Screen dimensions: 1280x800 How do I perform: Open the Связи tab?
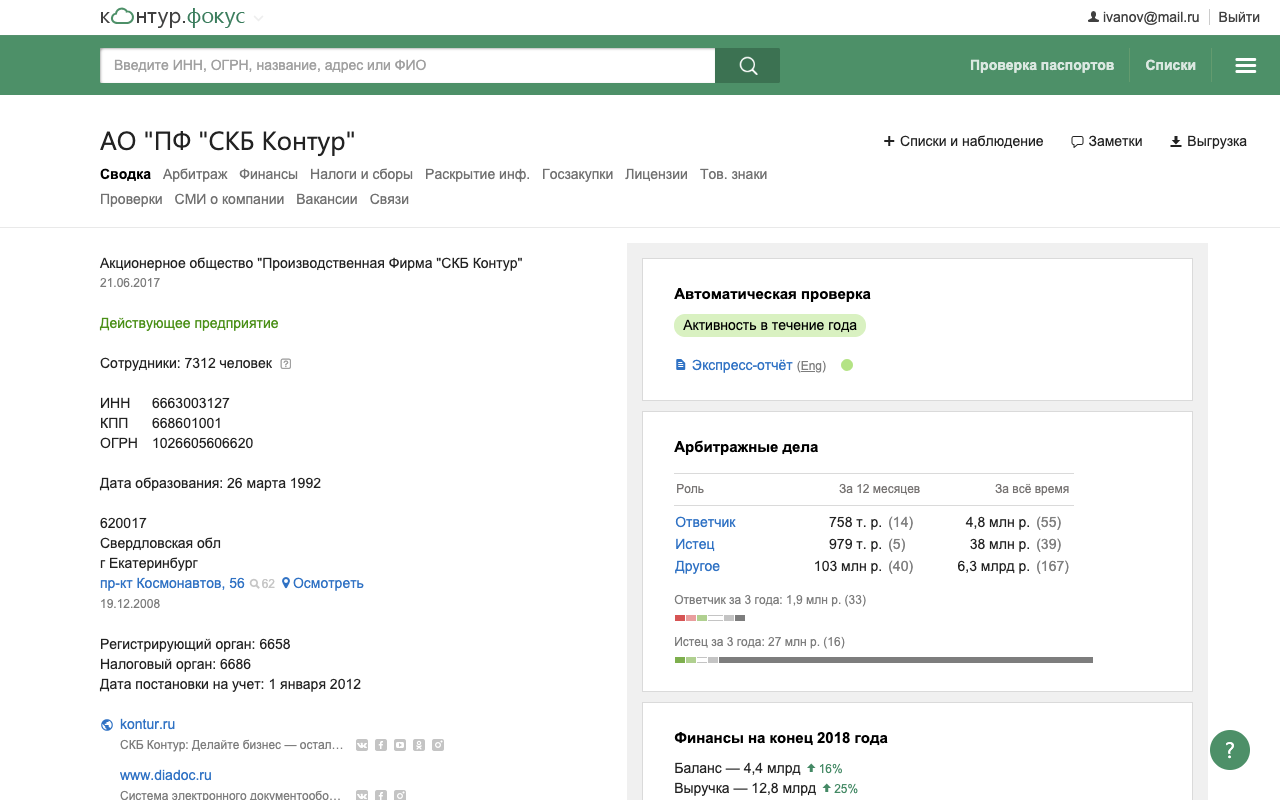(389, 199)
